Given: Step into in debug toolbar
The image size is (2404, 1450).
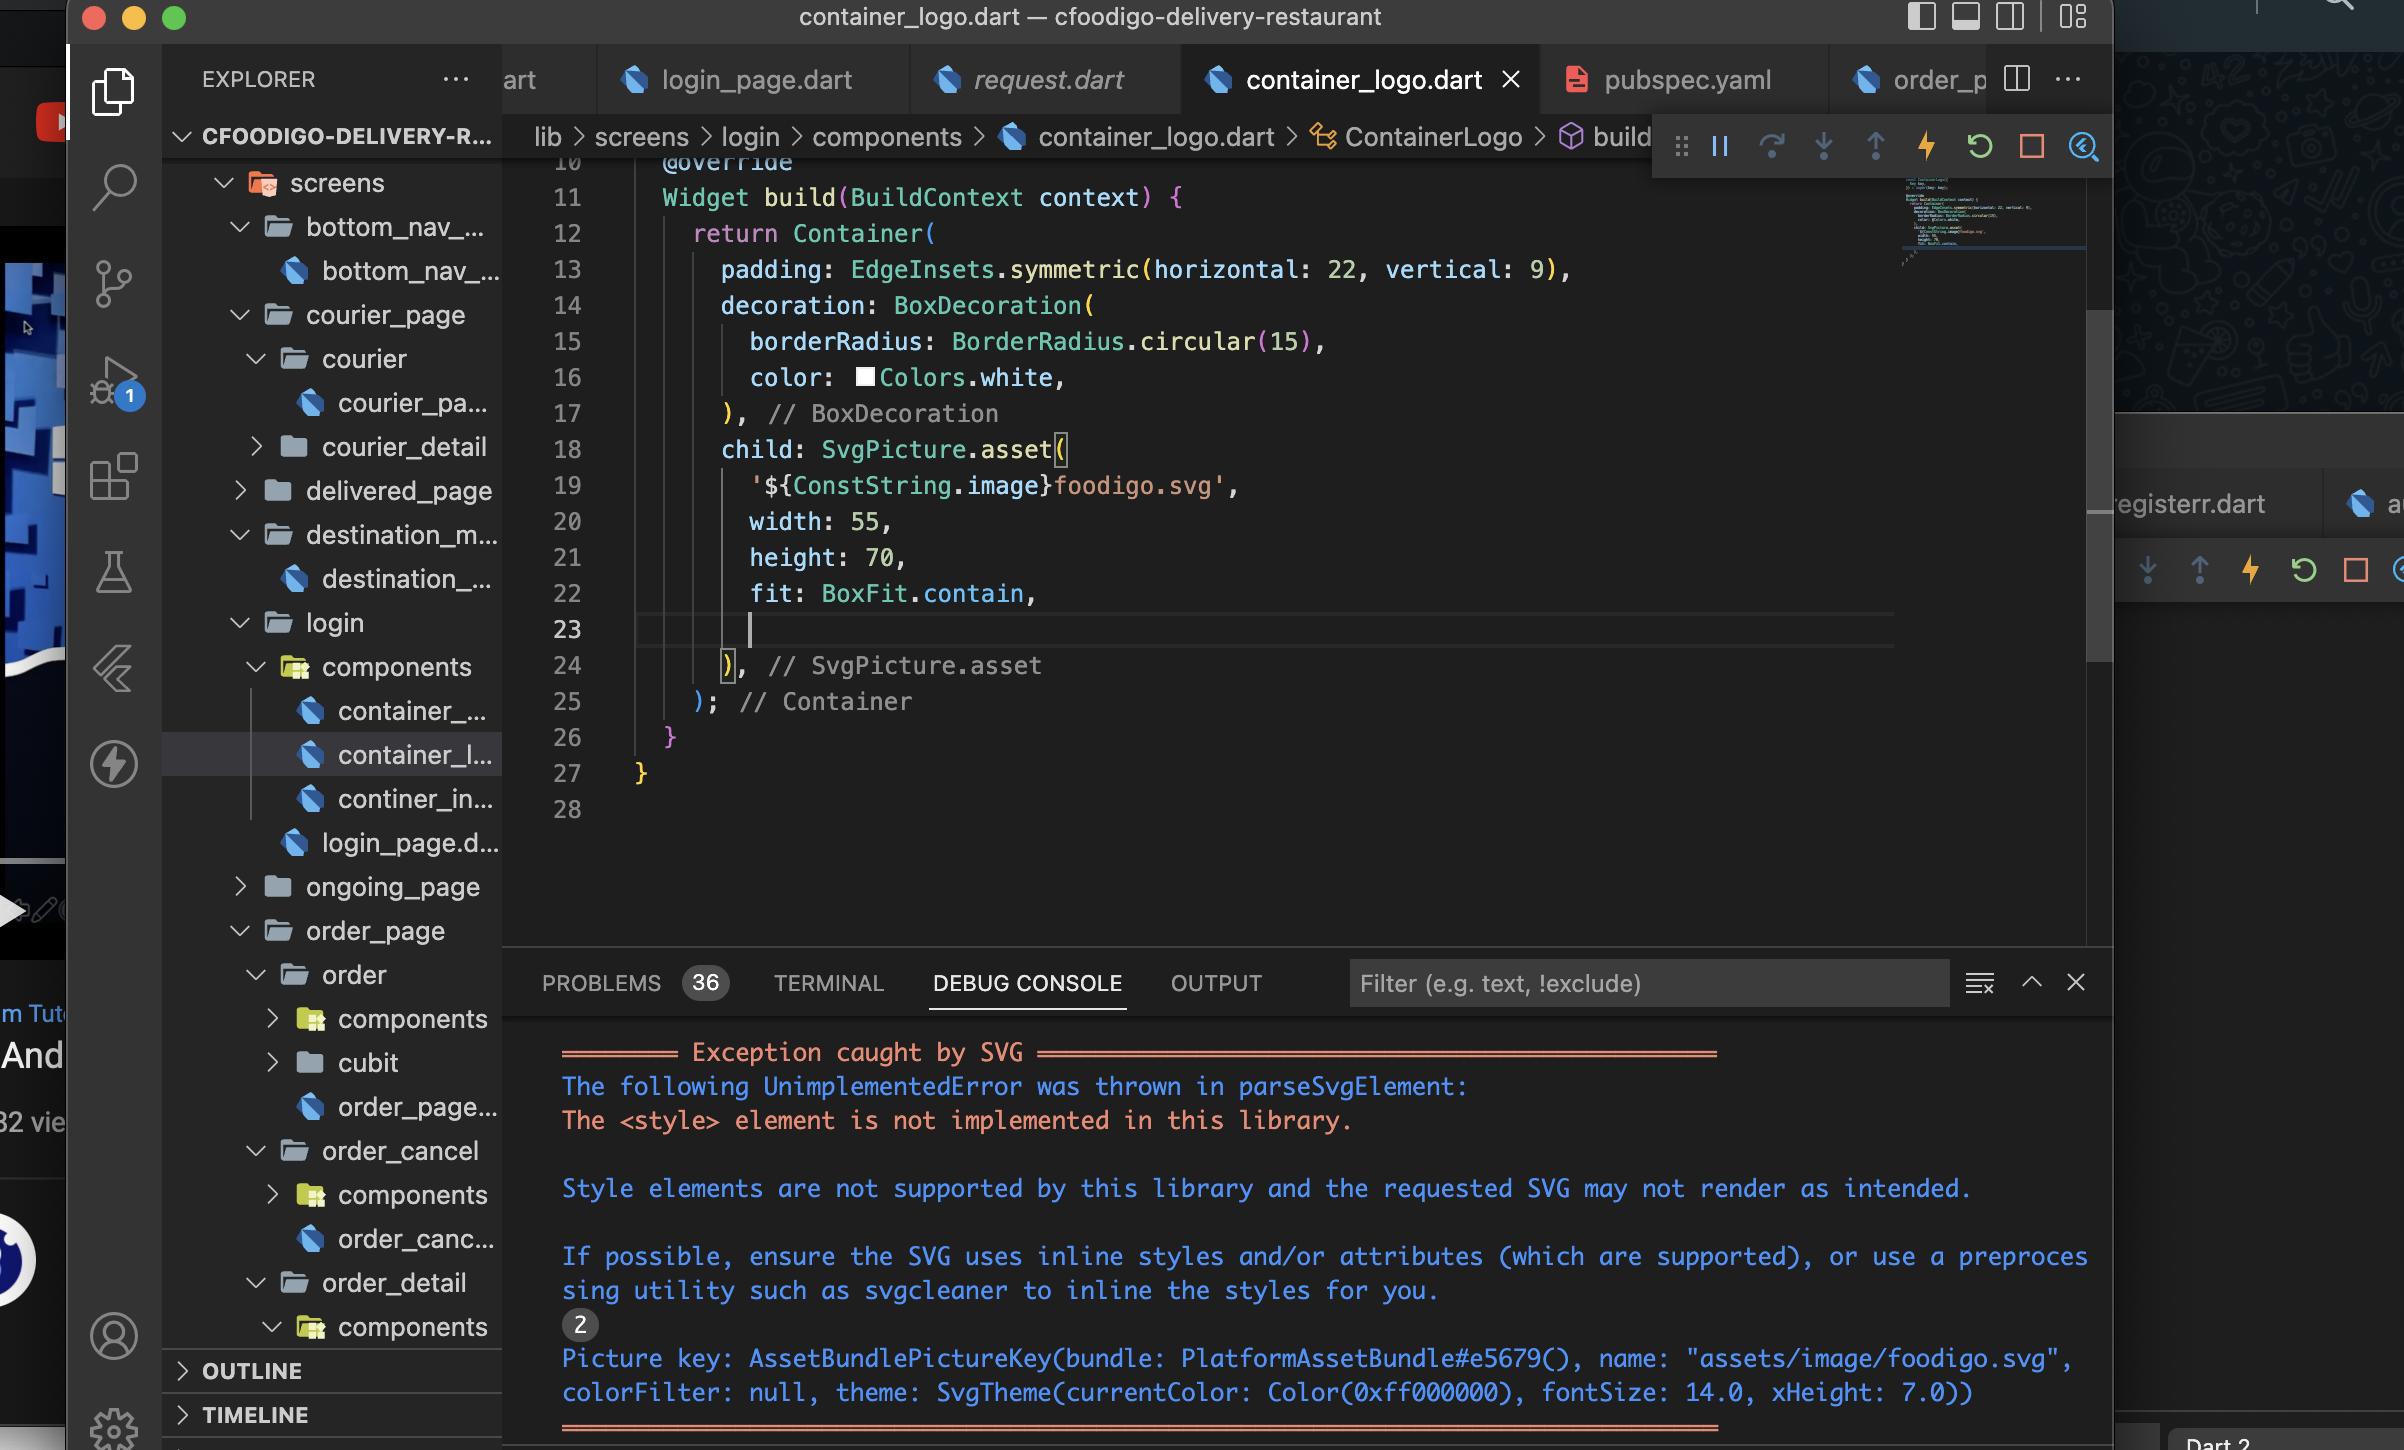Looking at the screenshot, I should [1823, 147].
